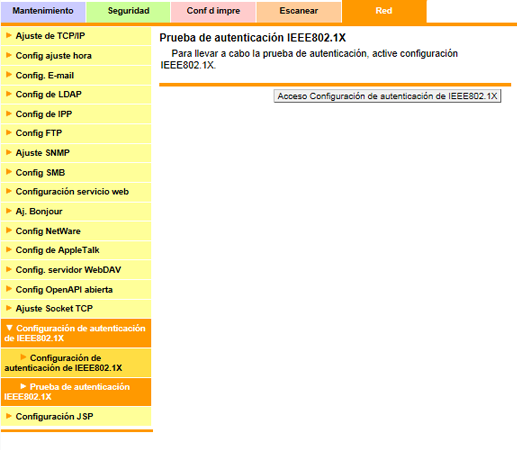
Task: Click arrow icon beside Ajuste de TCP/IP
Action: tap(9, 35)
